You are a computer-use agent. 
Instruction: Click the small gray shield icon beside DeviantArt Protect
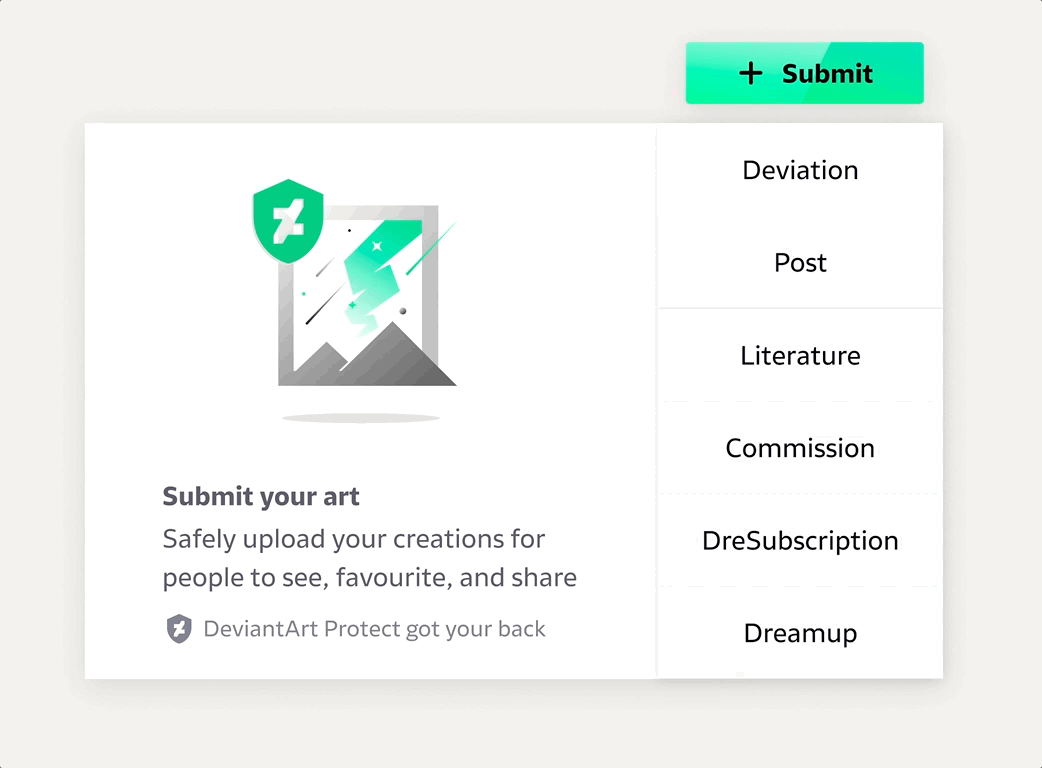coord(178,629)
